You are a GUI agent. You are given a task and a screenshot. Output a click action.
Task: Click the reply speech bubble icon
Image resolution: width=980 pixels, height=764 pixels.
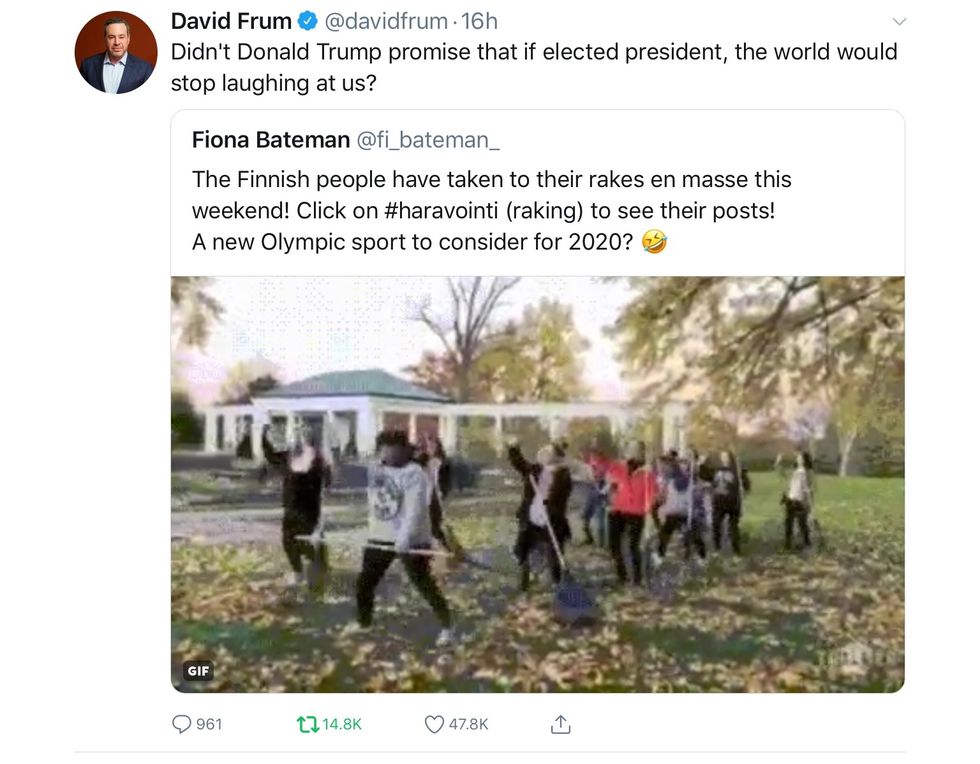click(x=181, y=724)
